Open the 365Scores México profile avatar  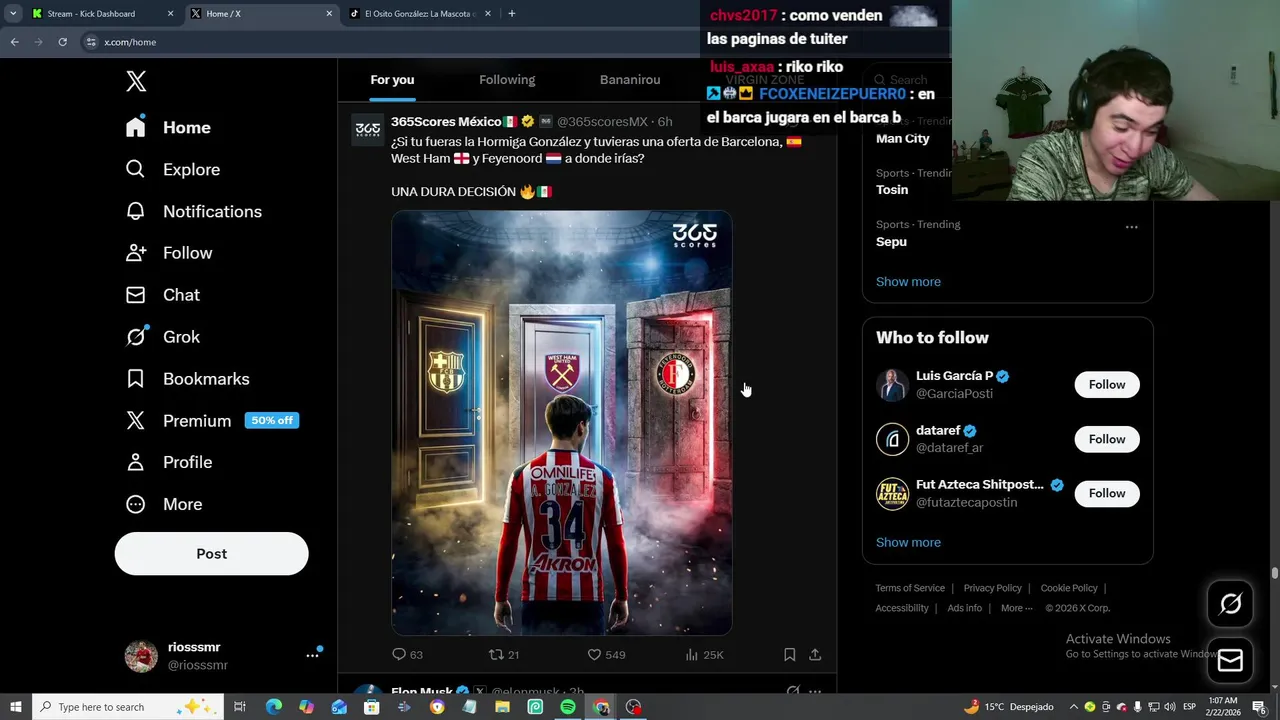367,130
